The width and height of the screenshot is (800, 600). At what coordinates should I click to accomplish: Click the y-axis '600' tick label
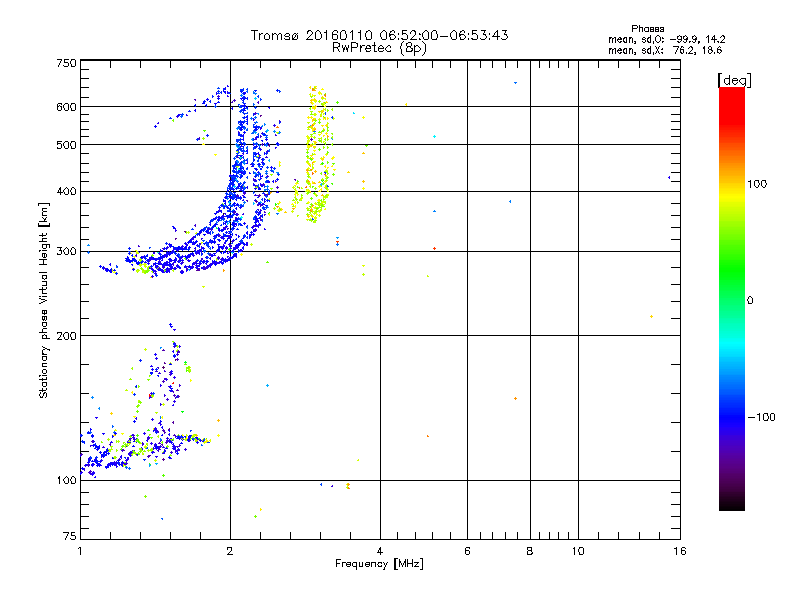click(66, 107)
